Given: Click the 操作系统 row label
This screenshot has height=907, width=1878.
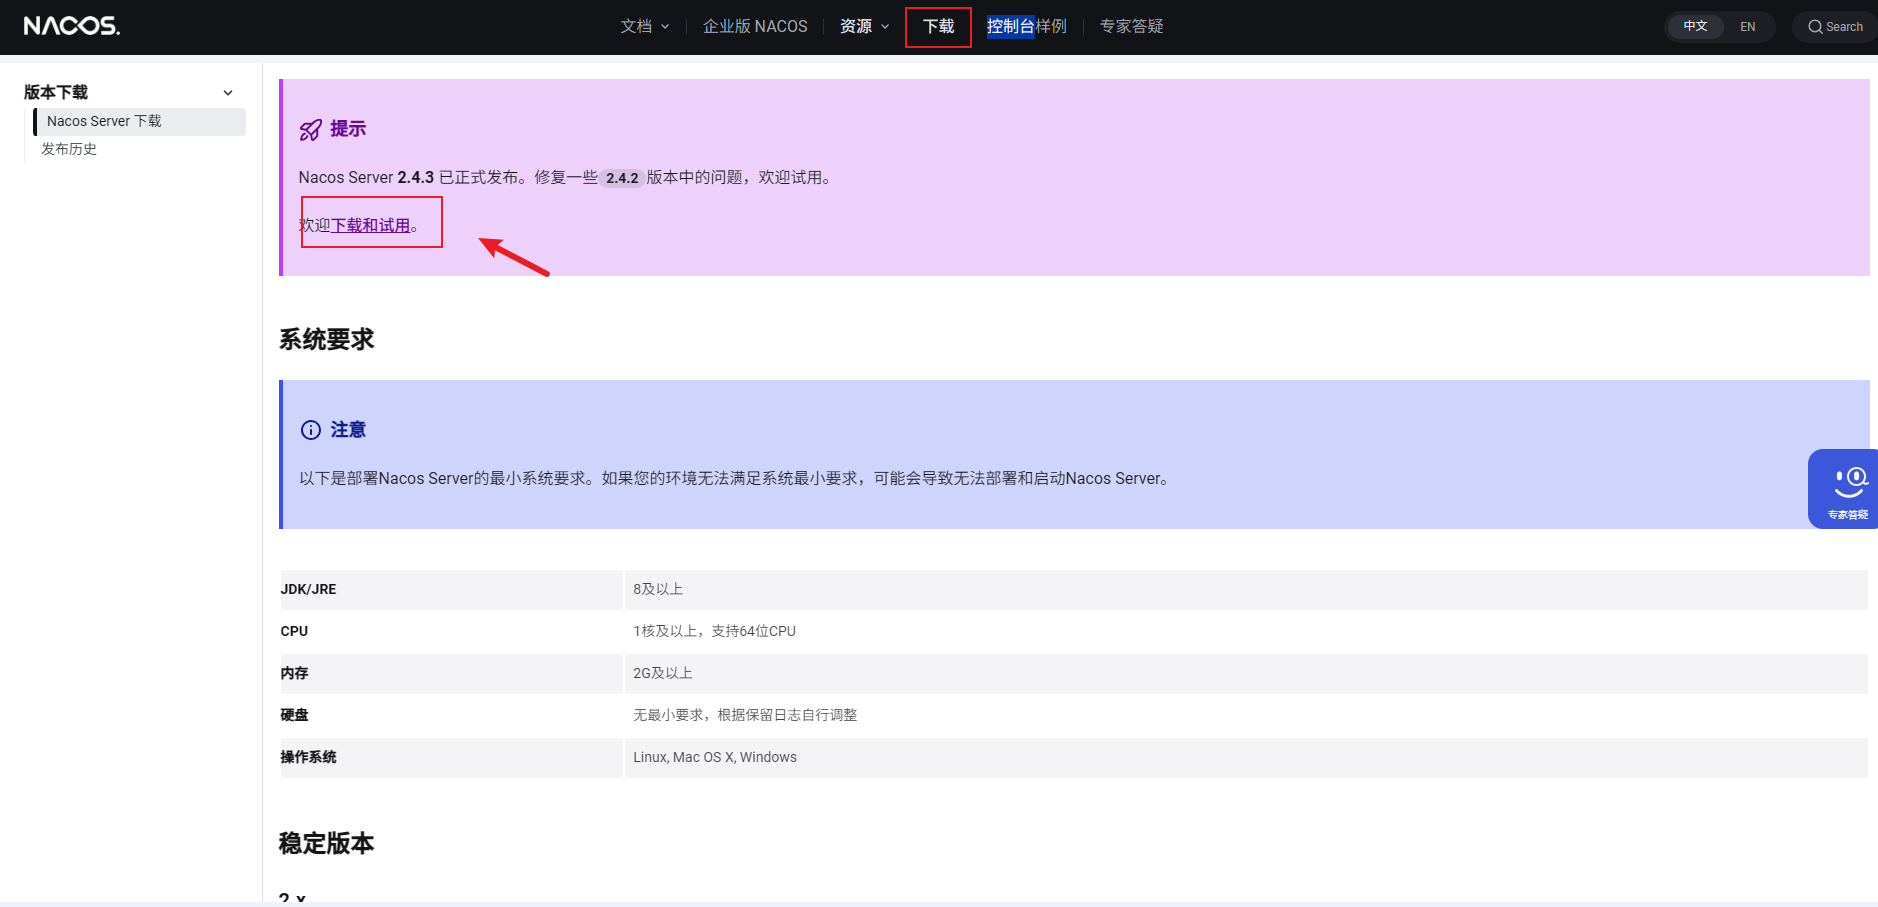Looking at the screenshot, I should point(308,758).
